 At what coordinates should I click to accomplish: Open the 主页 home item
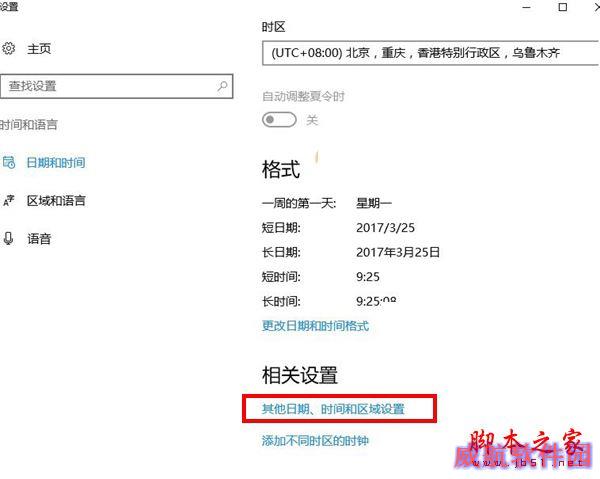(x=39, y=49)
